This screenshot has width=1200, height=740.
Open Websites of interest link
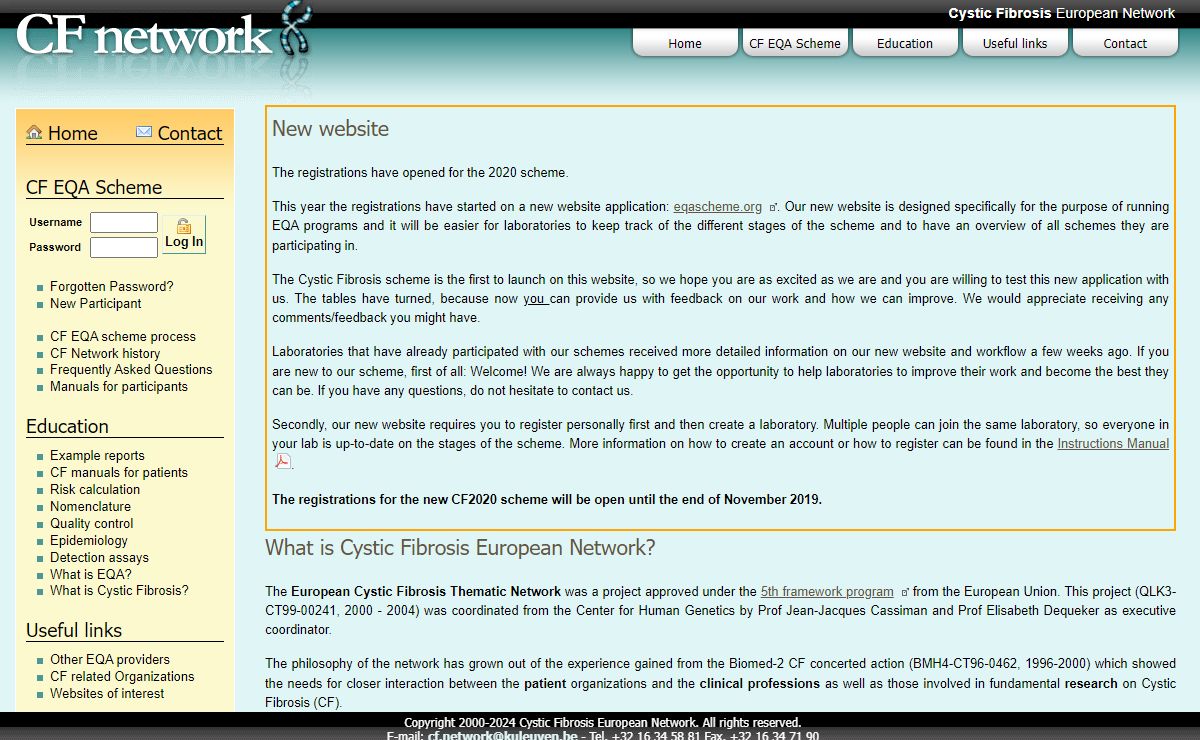(107, 693)
